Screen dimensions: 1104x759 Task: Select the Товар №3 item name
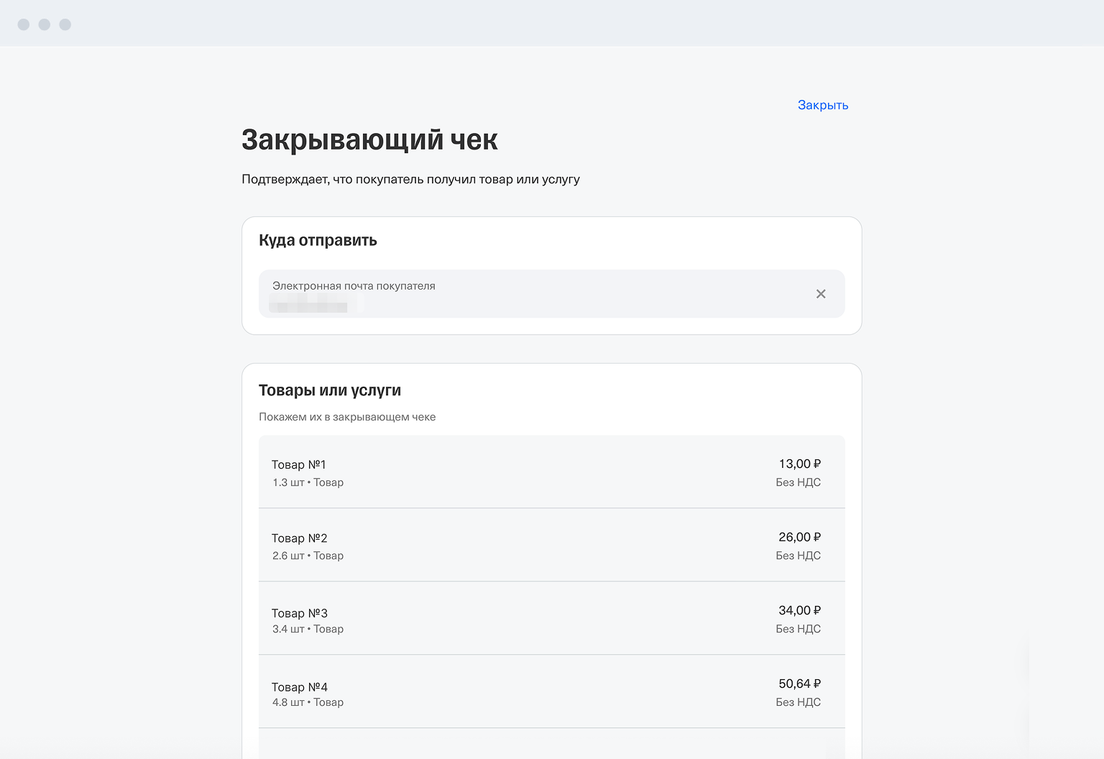tap(299, 613)
